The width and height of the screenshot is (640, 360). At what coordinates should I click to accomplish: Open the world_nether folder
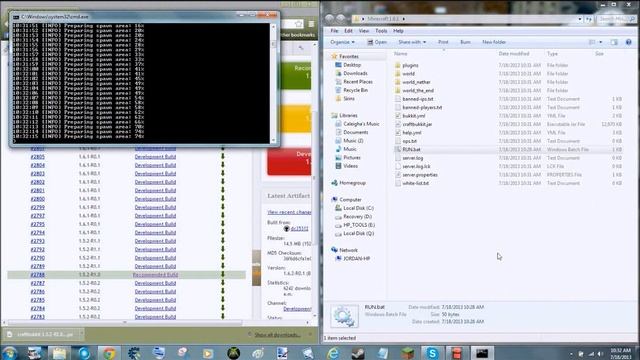416,82
